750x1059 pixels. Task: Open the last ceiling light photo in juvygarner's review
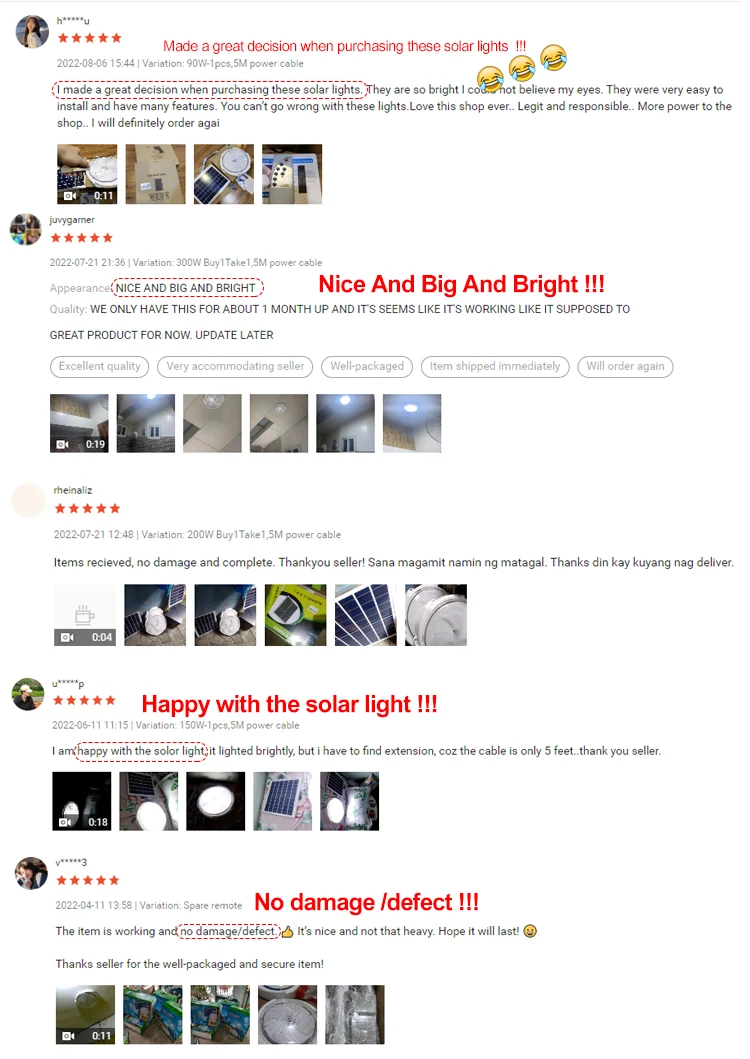412,423
